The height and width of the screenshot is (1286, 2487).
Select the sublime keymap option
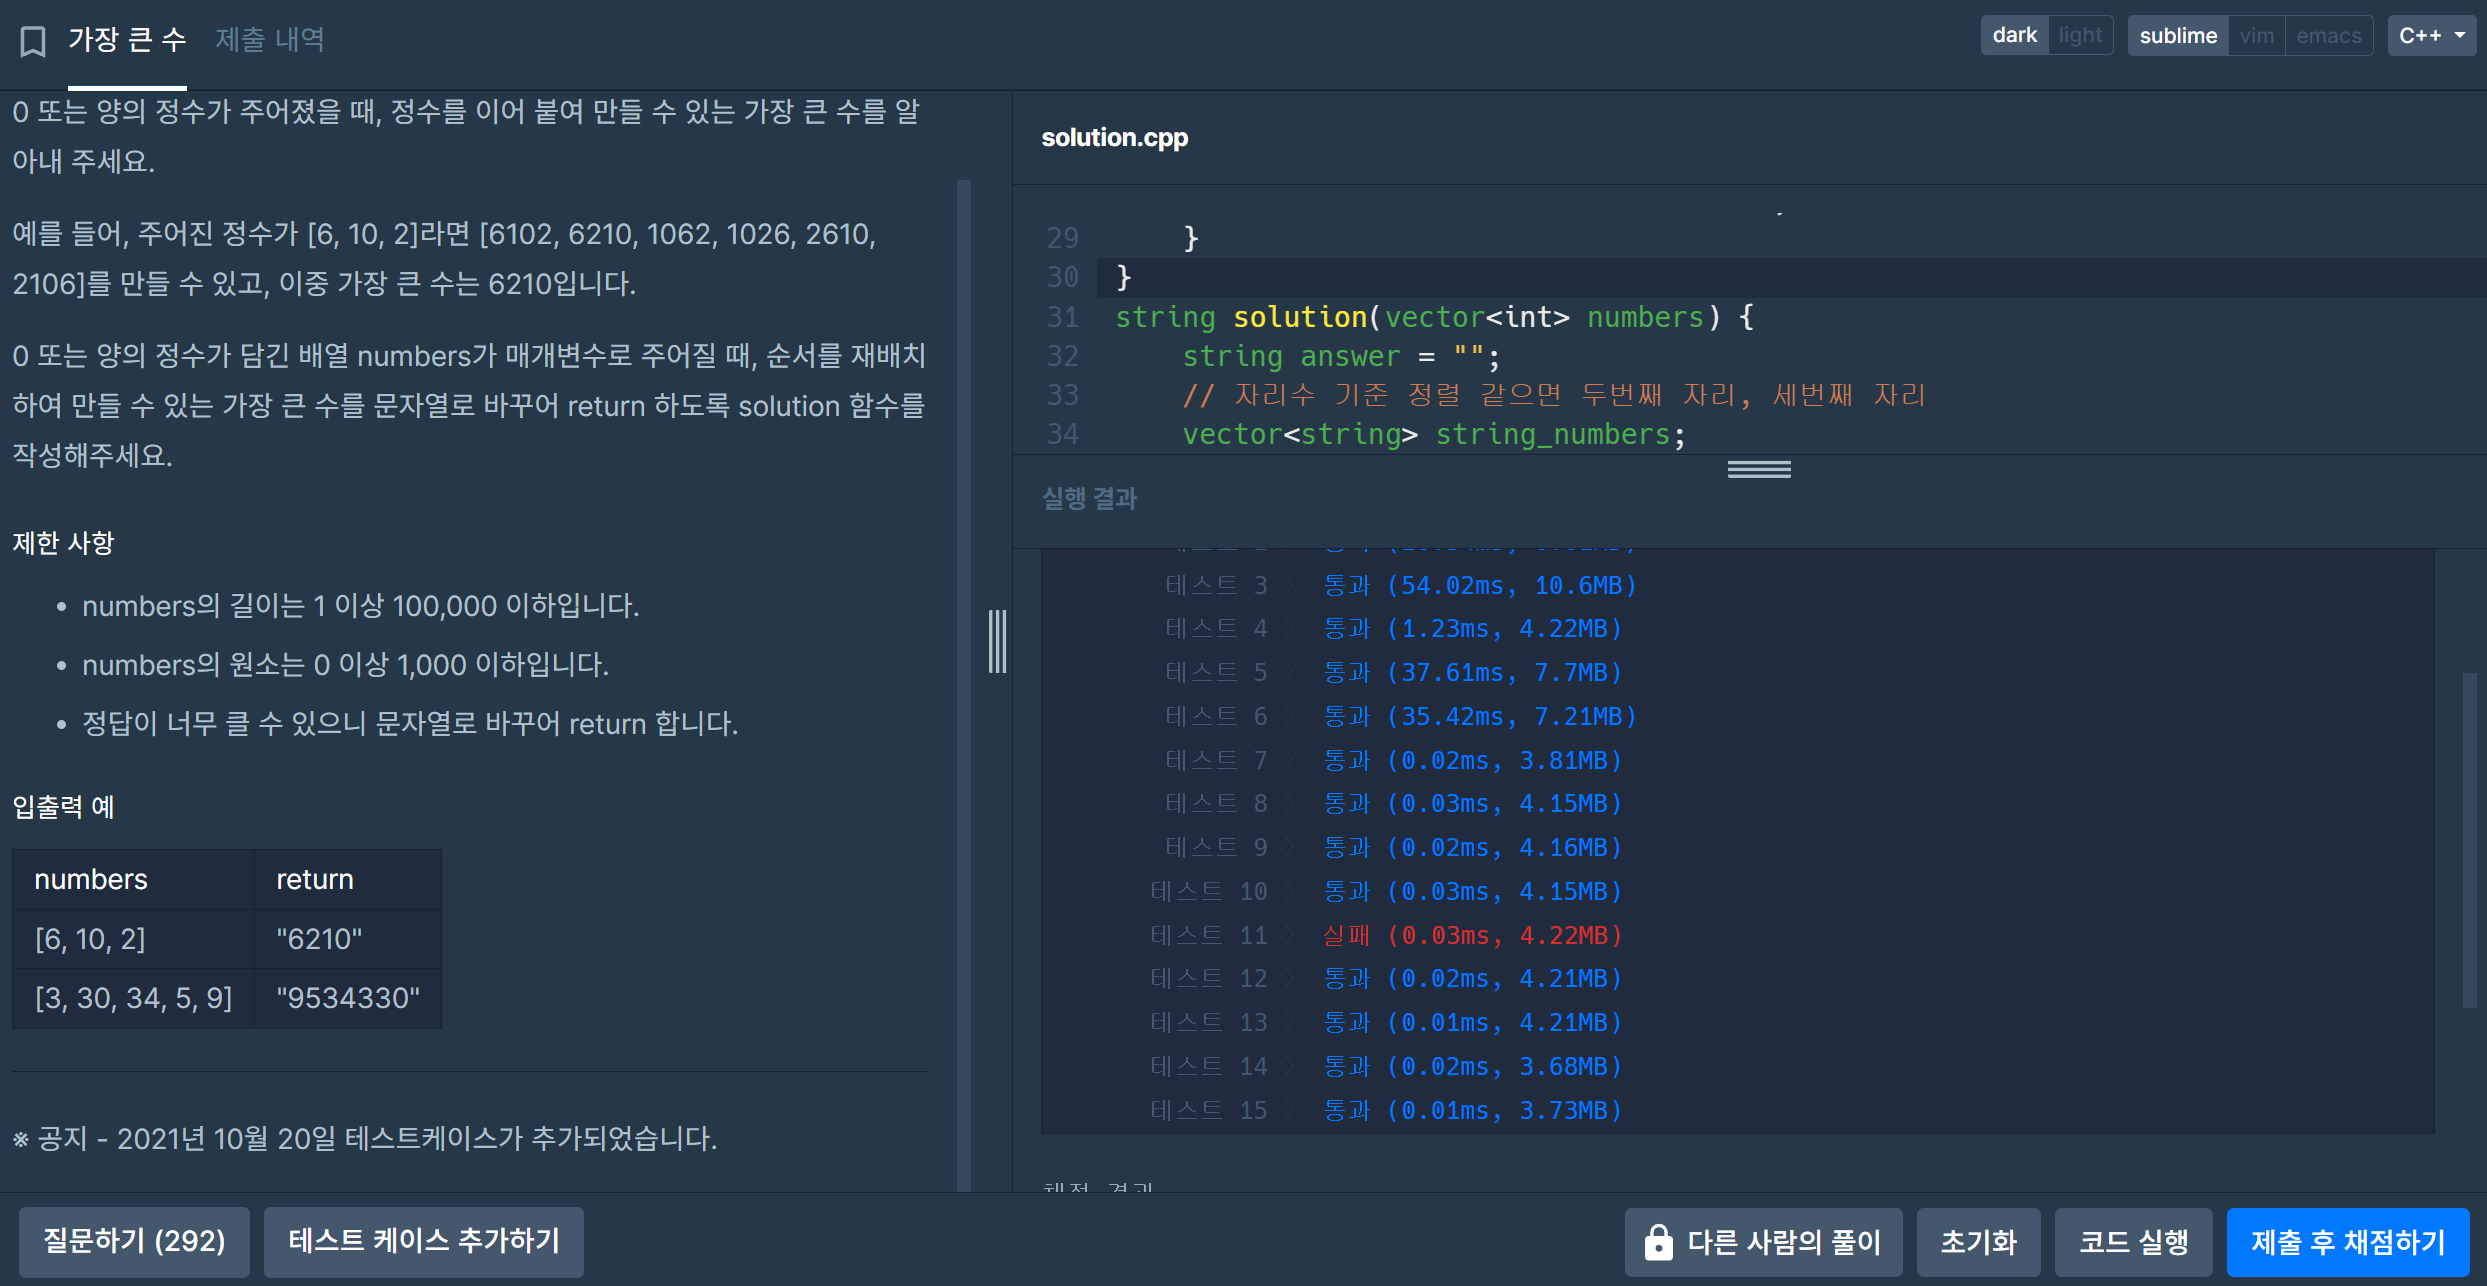tap(2177, 36)
